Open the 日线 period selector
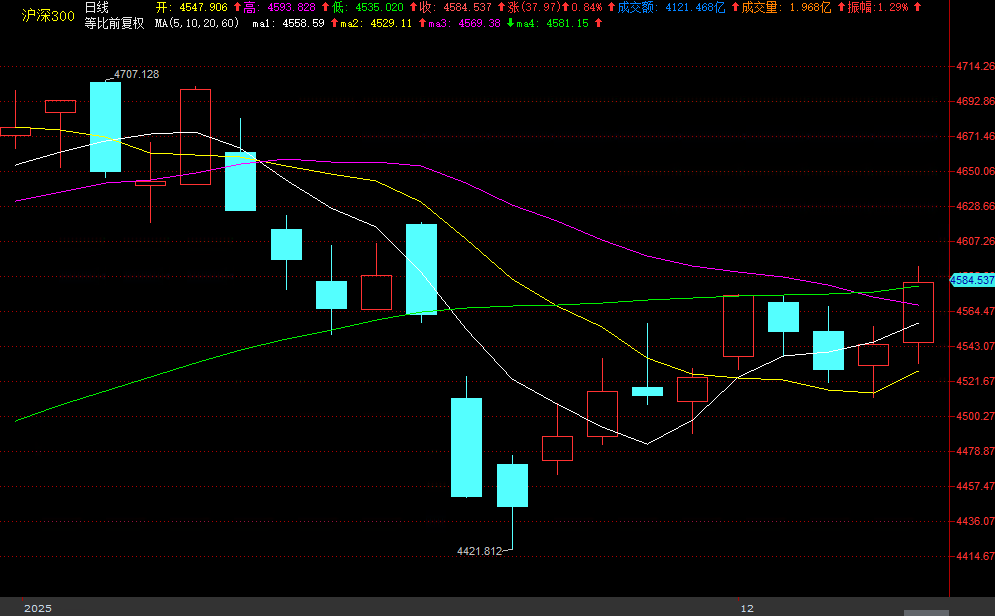 click(x=97, y=7)
